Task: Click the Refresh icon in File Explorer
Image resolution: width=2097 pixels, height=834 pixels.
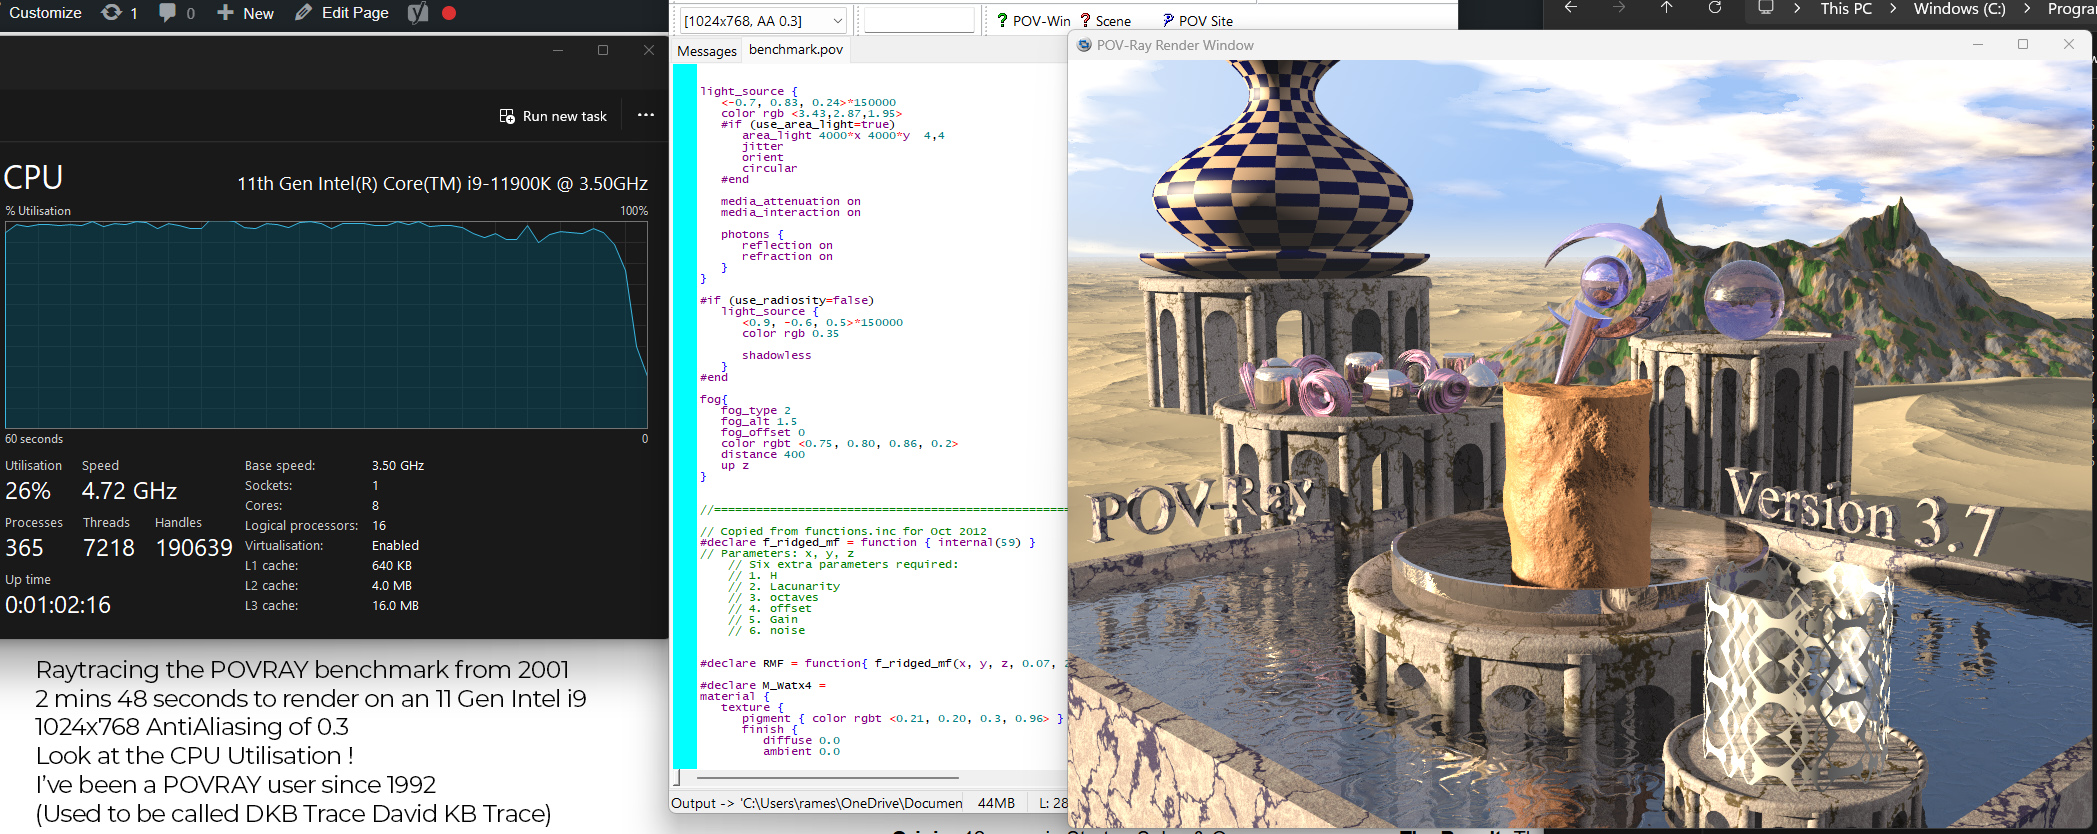Action: 1714,8
